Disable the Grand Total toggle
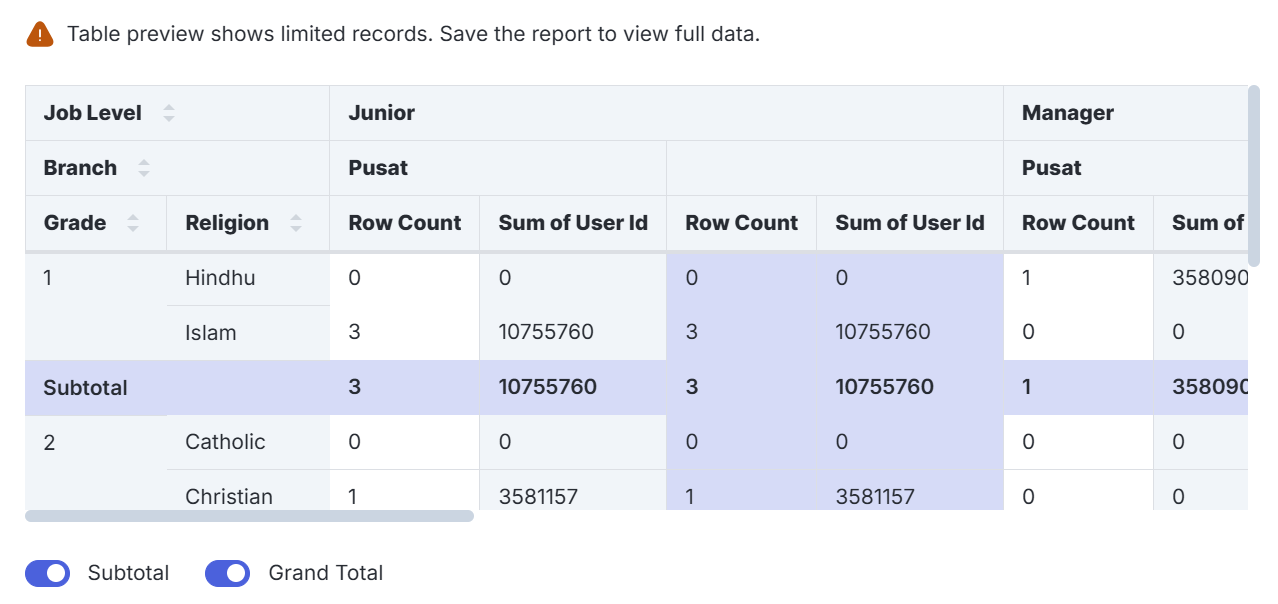The height and width of the screenshot is (604, 1278). click(x=227, y=573)
